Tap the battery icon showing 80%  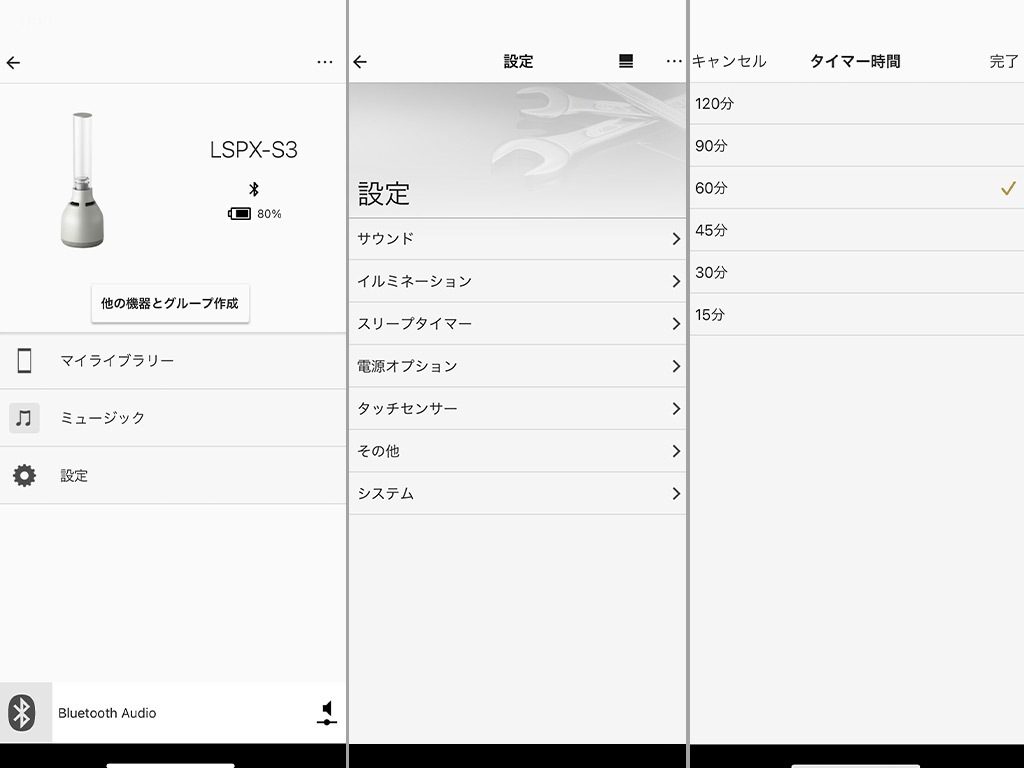pos(239,214)
